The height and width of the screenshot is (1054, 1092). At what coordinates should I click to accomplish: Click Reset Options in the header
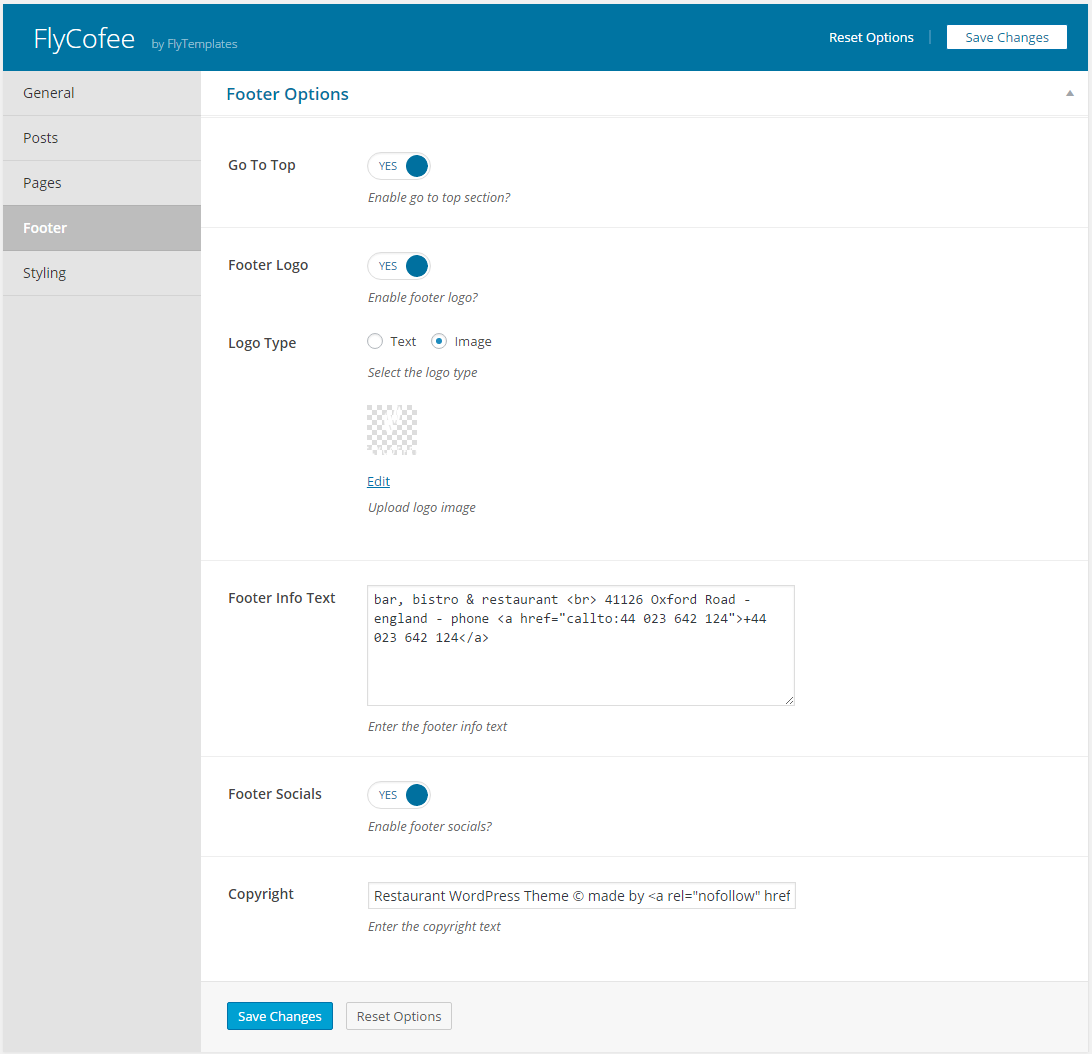click(871, 38)
